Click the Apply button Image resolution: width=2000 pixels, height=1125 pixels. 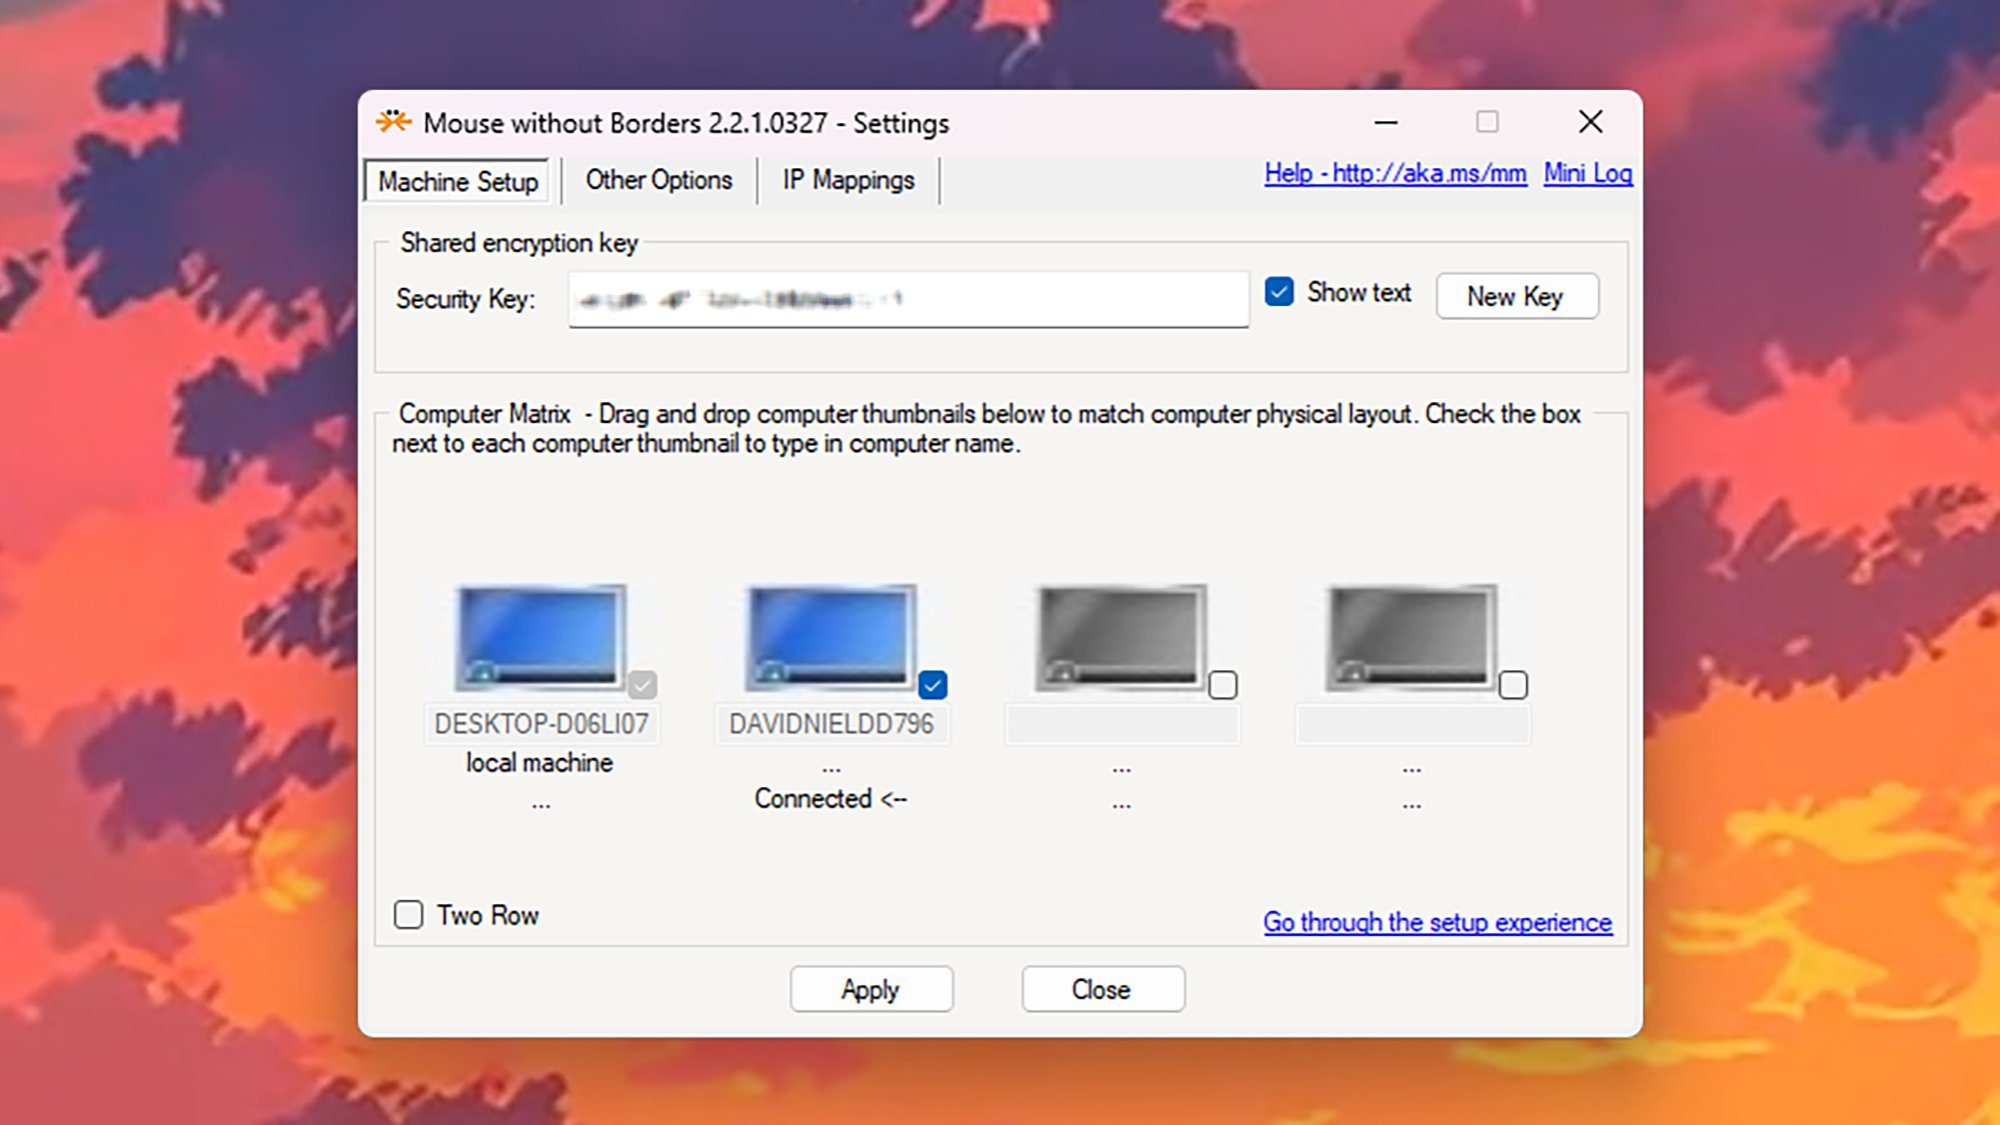click(871, 989)
